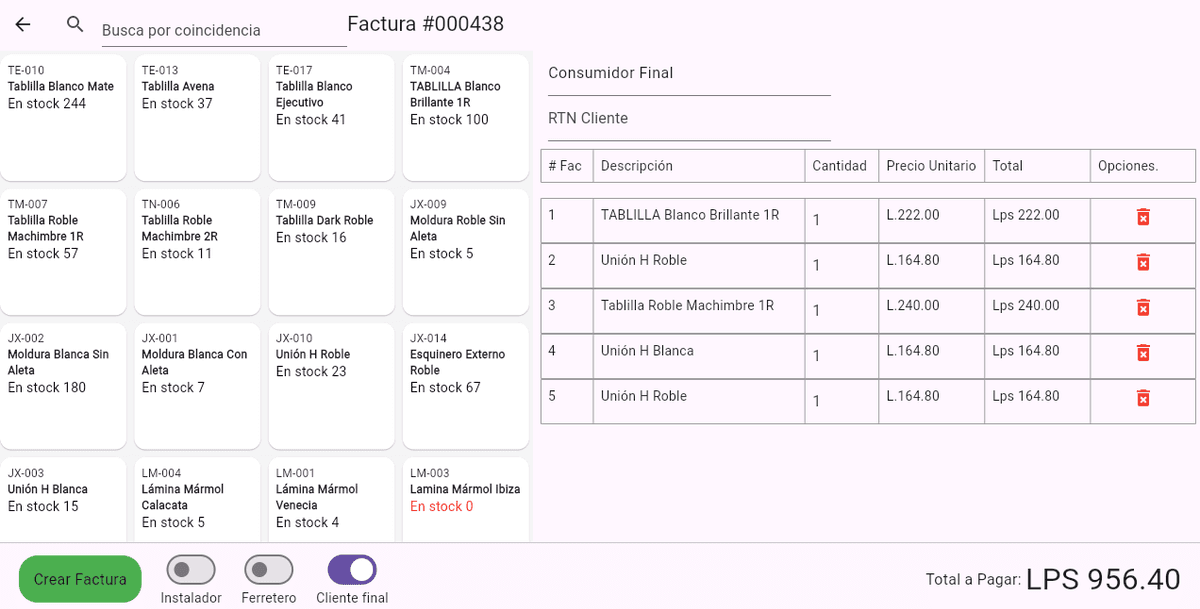Disable the Cliente final switch
The height and width of the screenshot is (609, 1200).
pyautogui.click(x=352, y=570)
